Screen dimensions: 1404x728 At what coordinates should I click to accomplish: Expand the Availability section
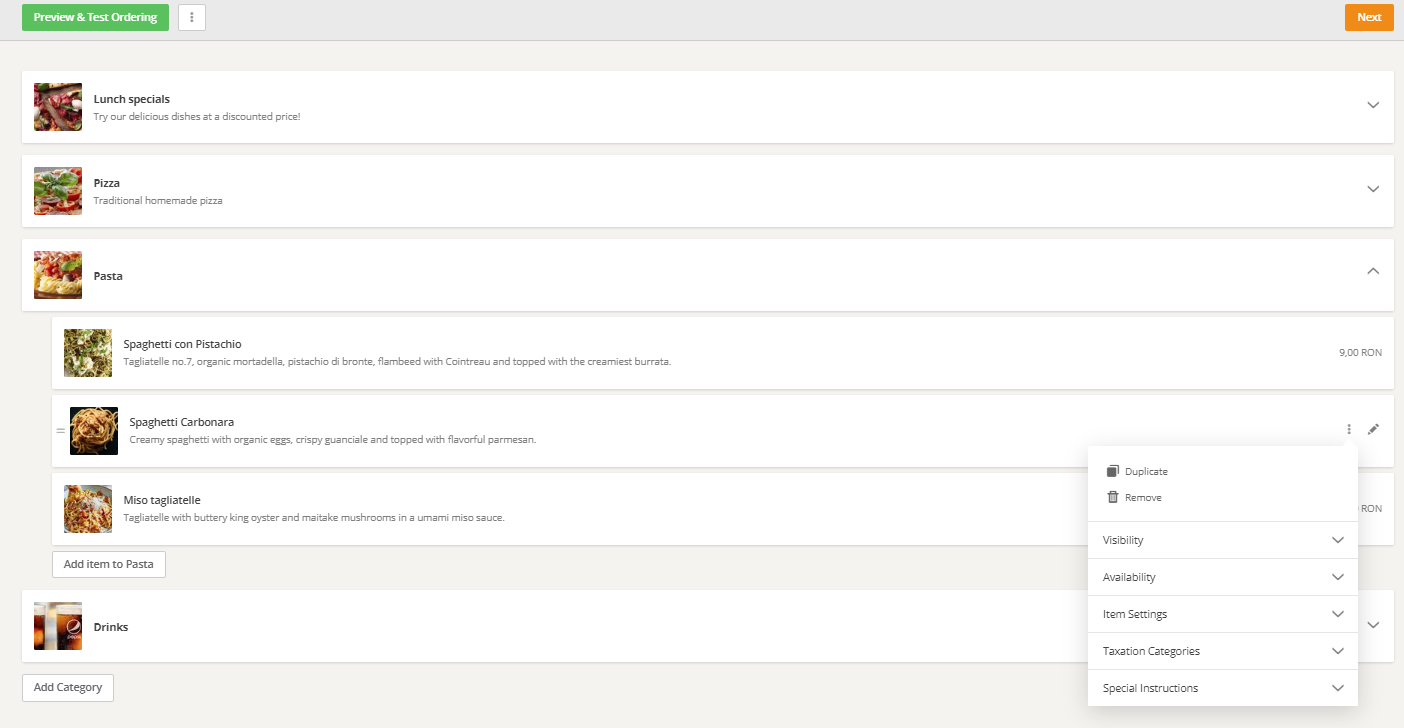(x=1222, y=576)
